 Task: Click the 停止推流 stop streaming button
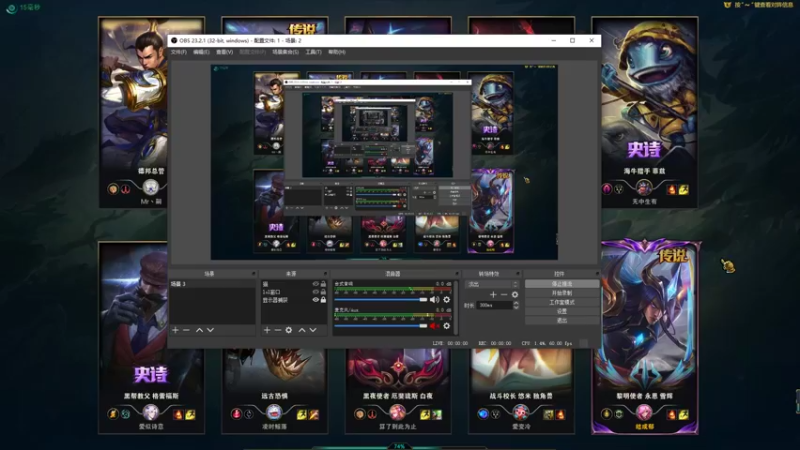pyautogui.click(x=562, y=284)
